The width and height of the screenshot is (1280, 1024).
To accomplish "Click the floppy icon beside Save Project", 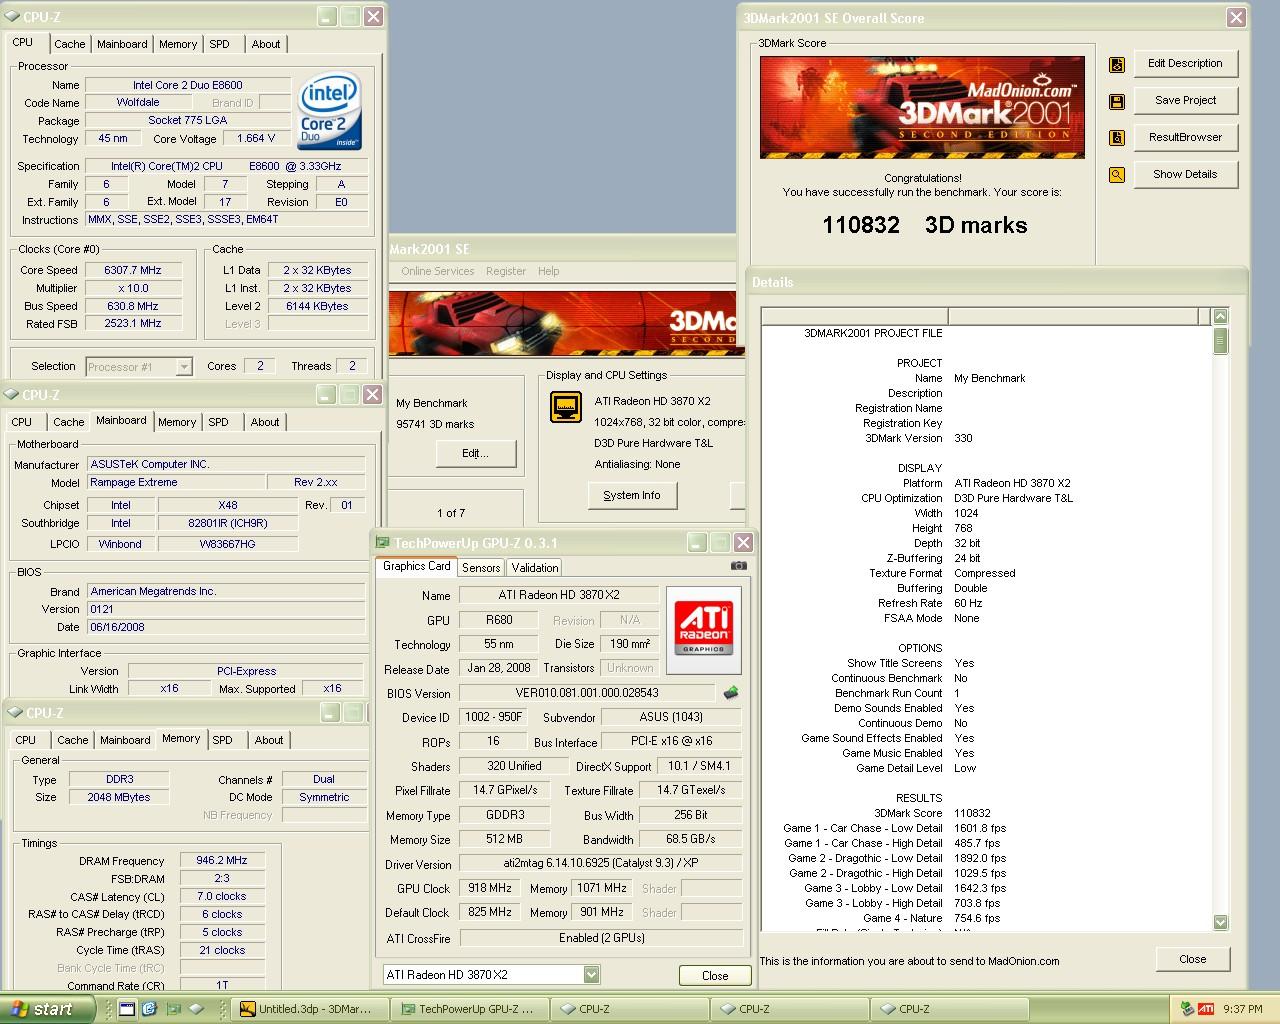I will pos(1117,102).
